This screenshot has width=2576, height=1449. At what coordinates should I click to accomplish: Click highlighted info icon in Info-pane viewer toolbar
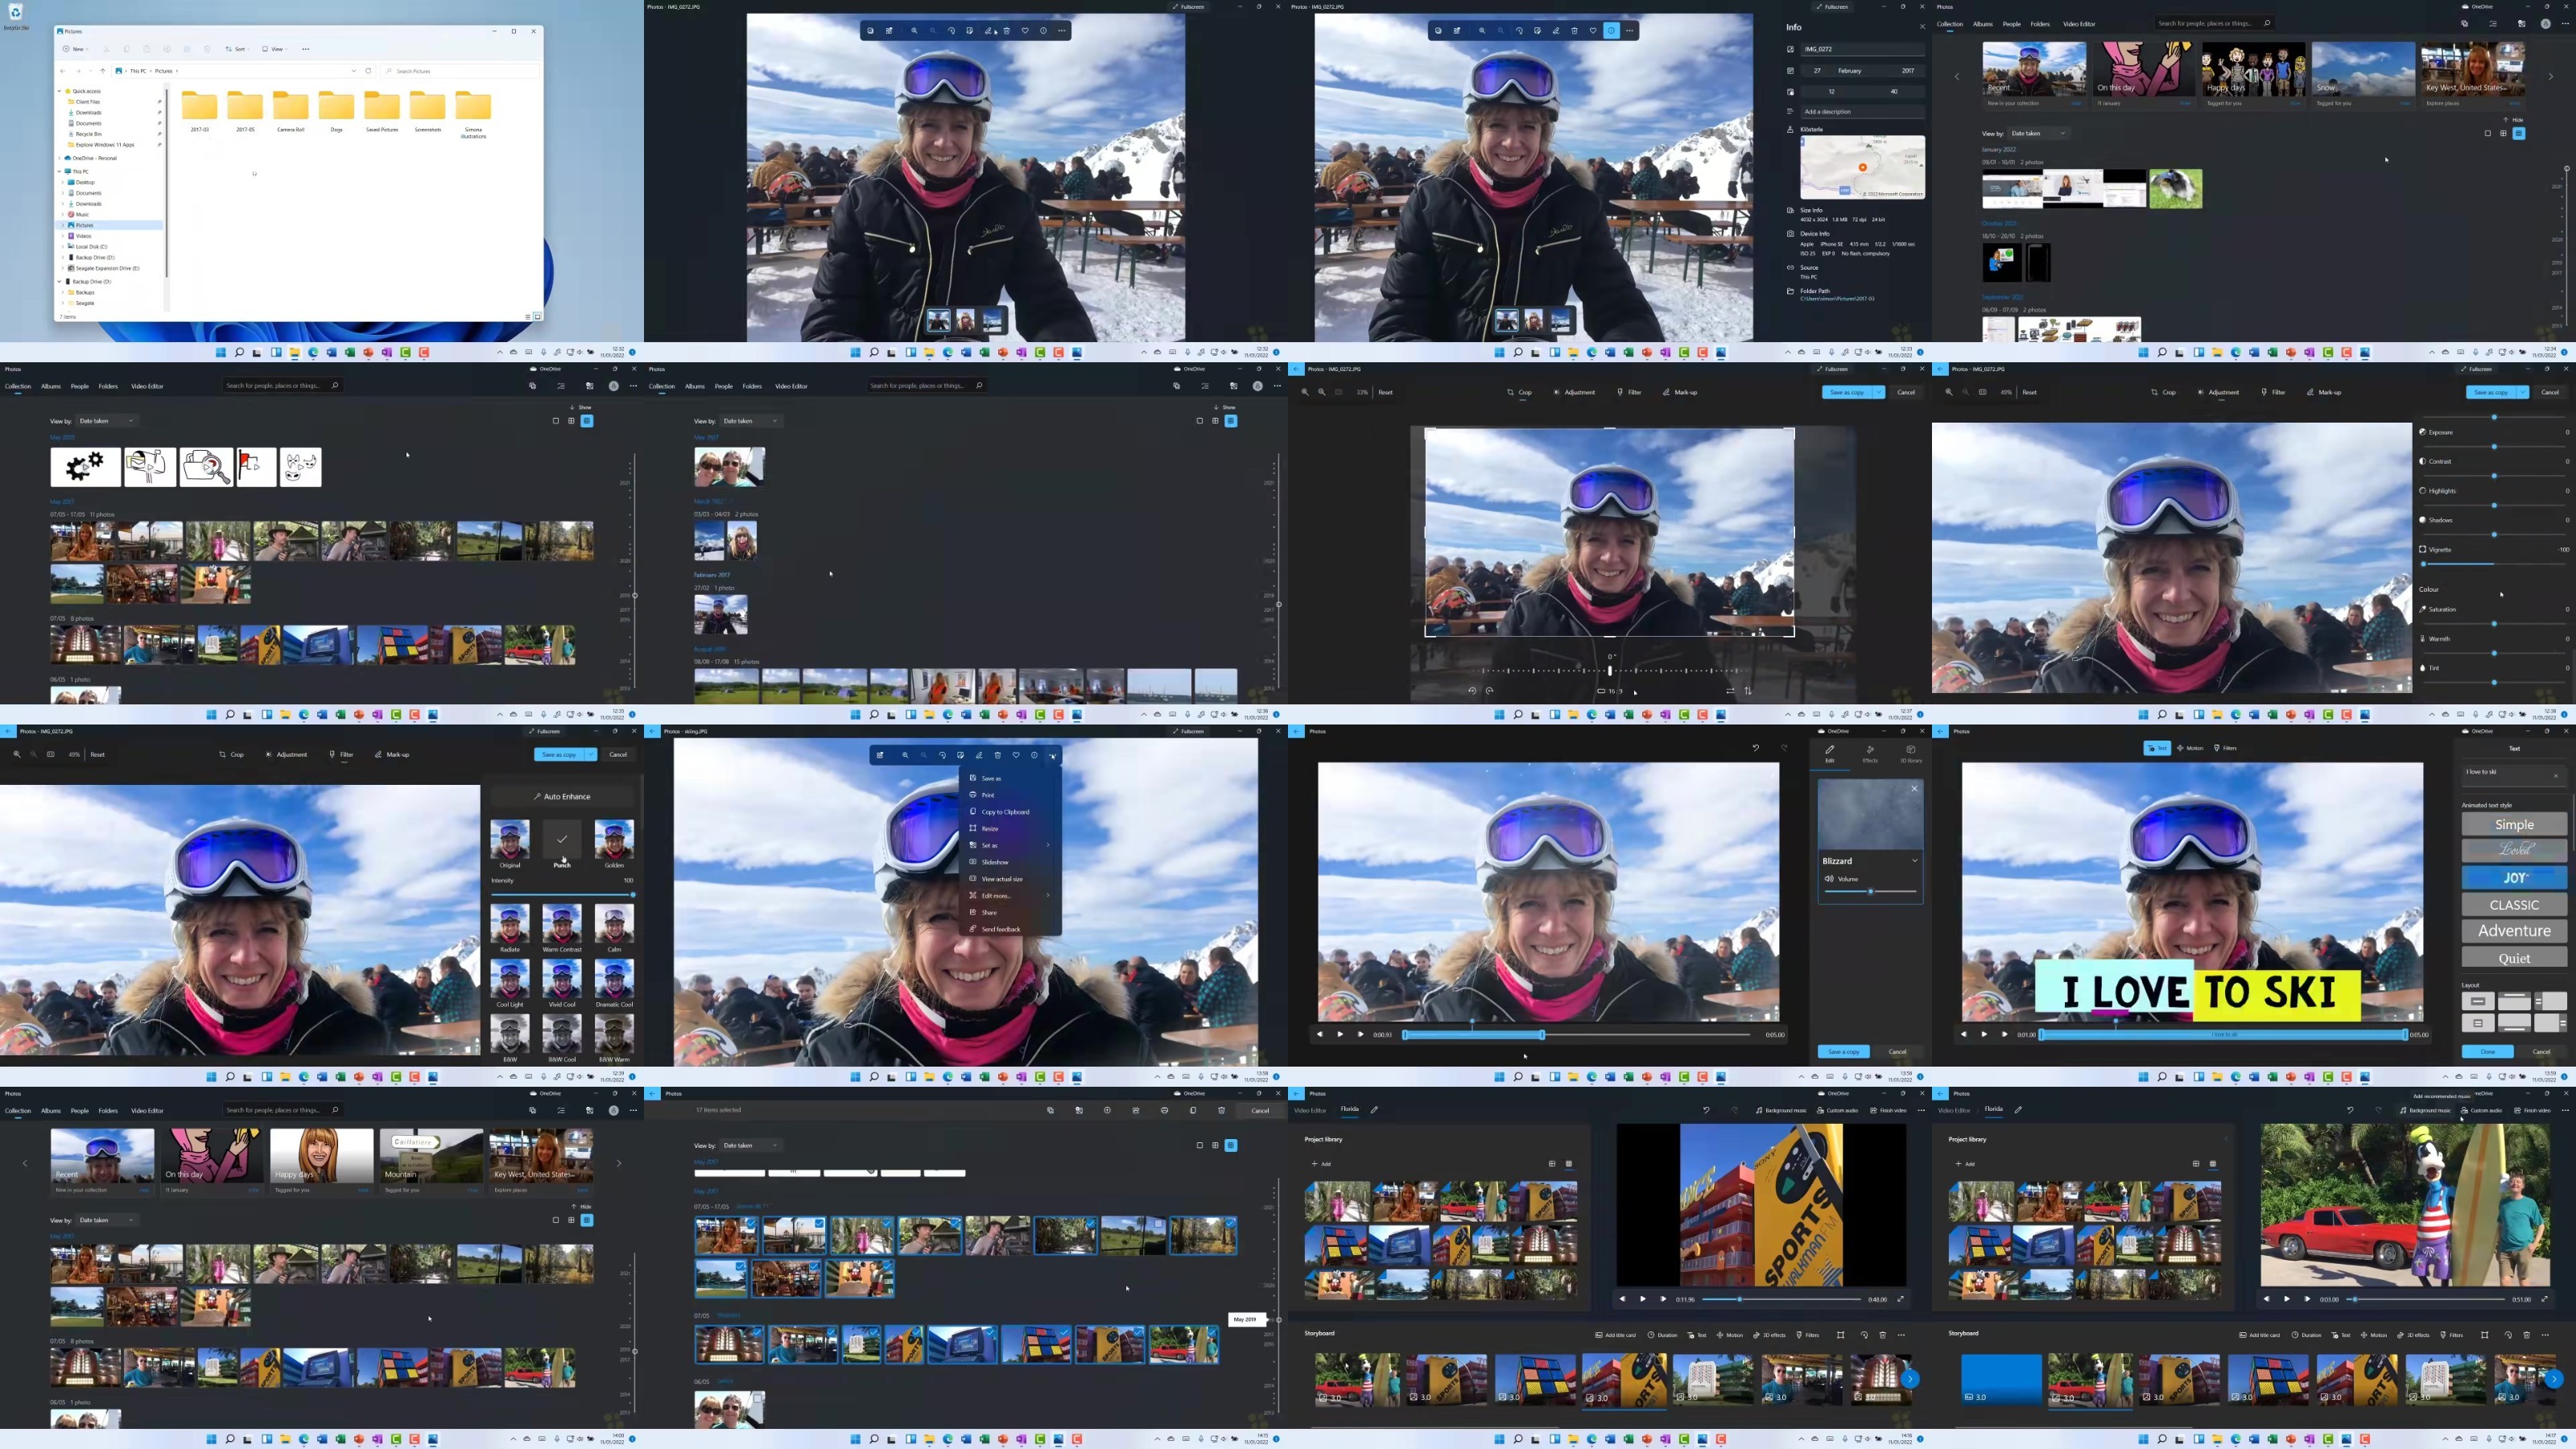point(1611,31)
